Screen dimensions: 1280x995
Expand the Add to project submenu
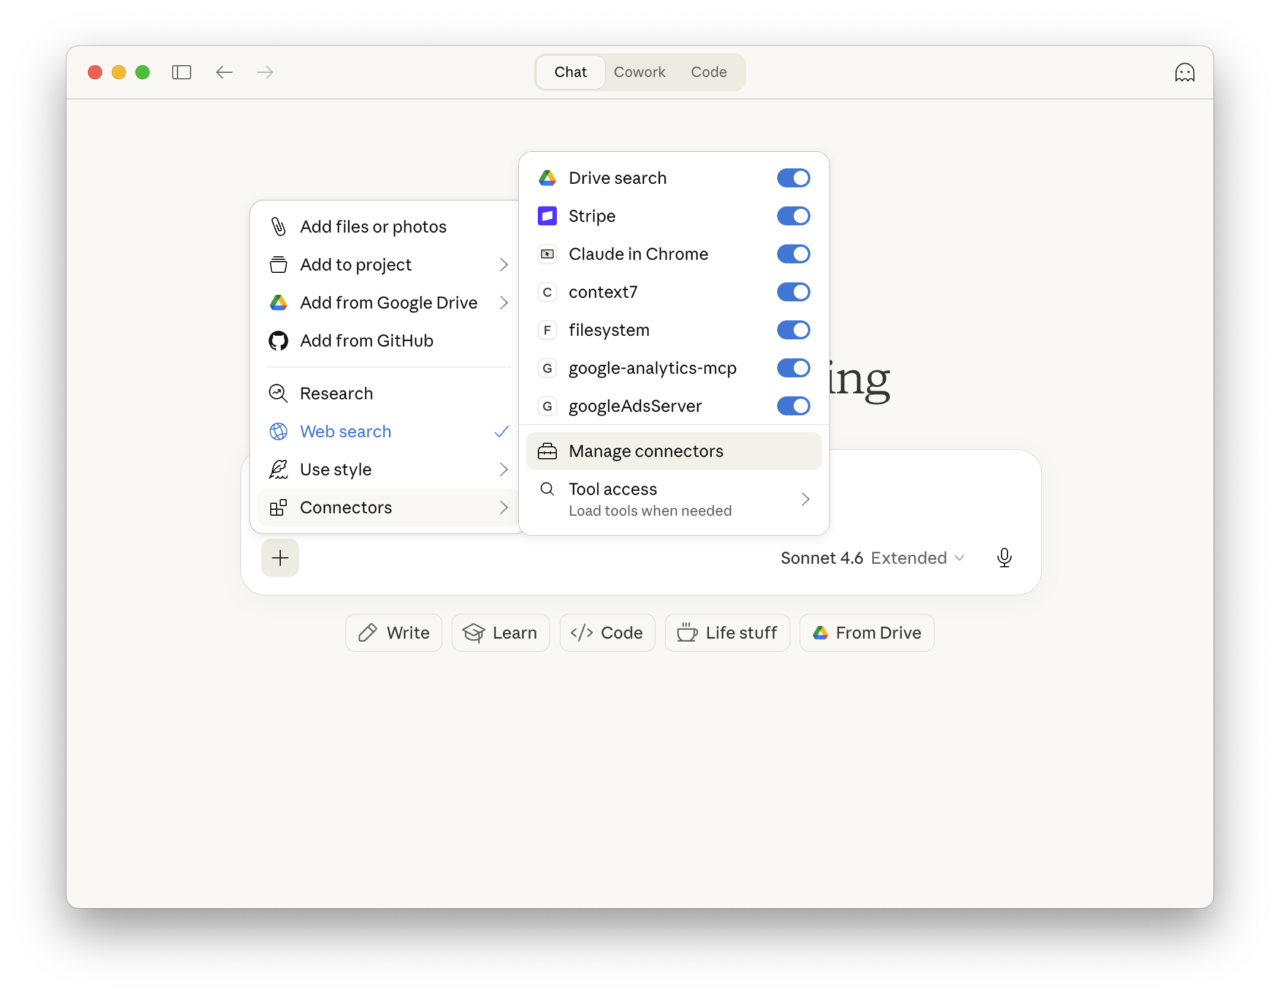356,264
